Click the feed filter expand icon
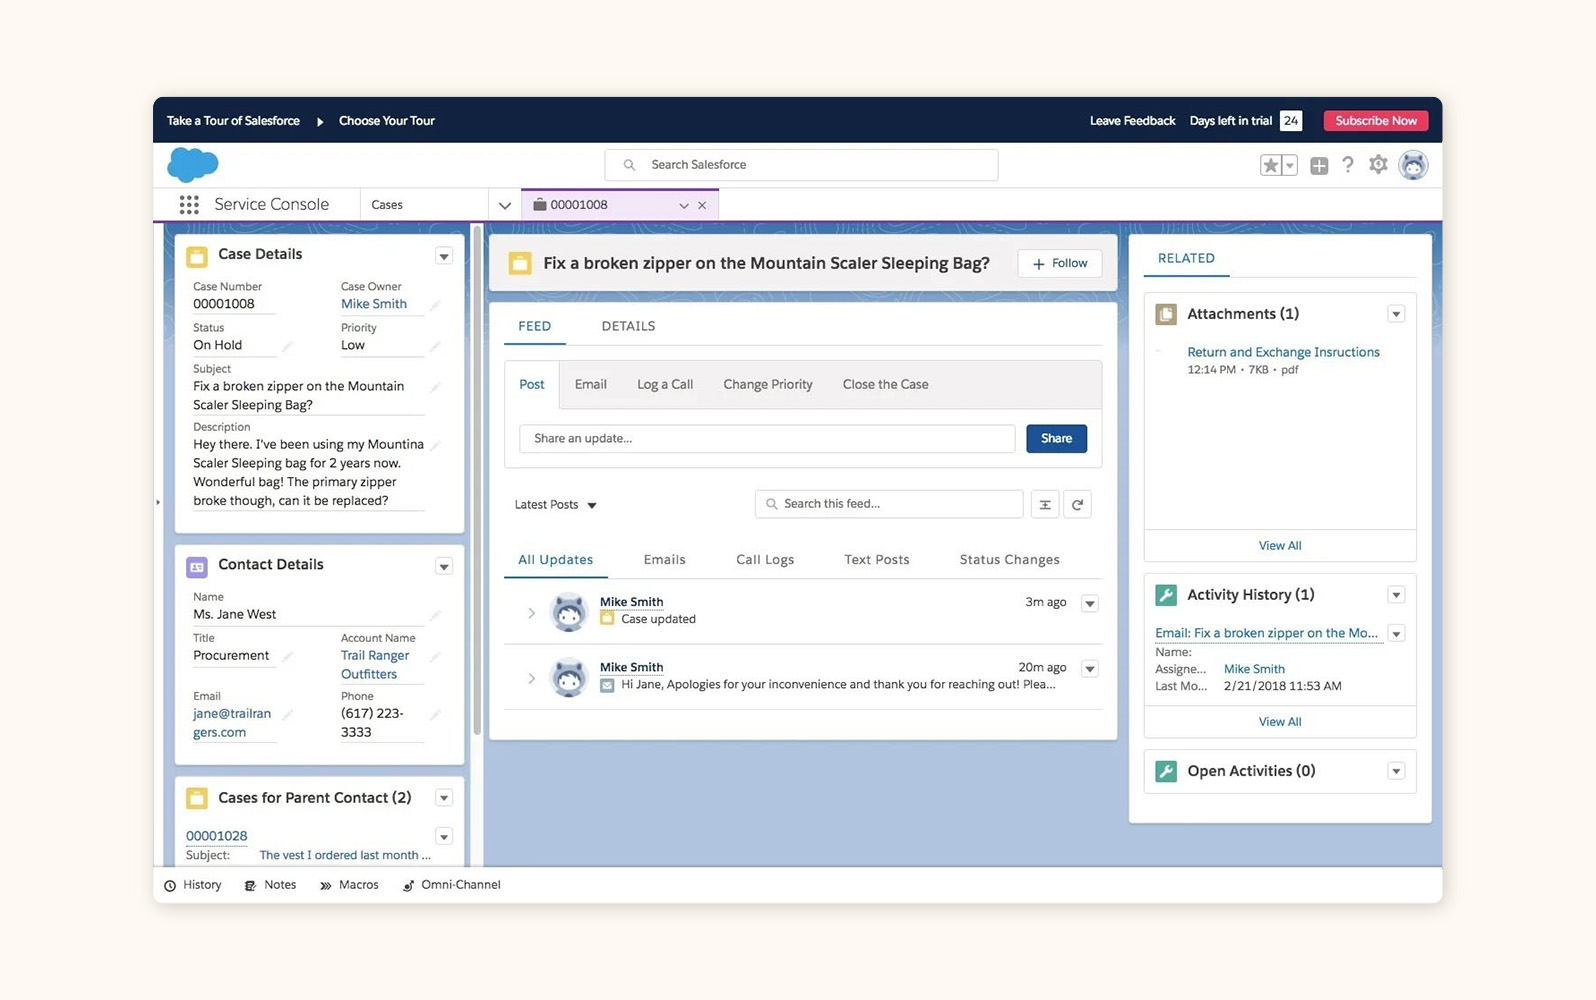Screen dimensions: 1596x1000 point(1044,505)
